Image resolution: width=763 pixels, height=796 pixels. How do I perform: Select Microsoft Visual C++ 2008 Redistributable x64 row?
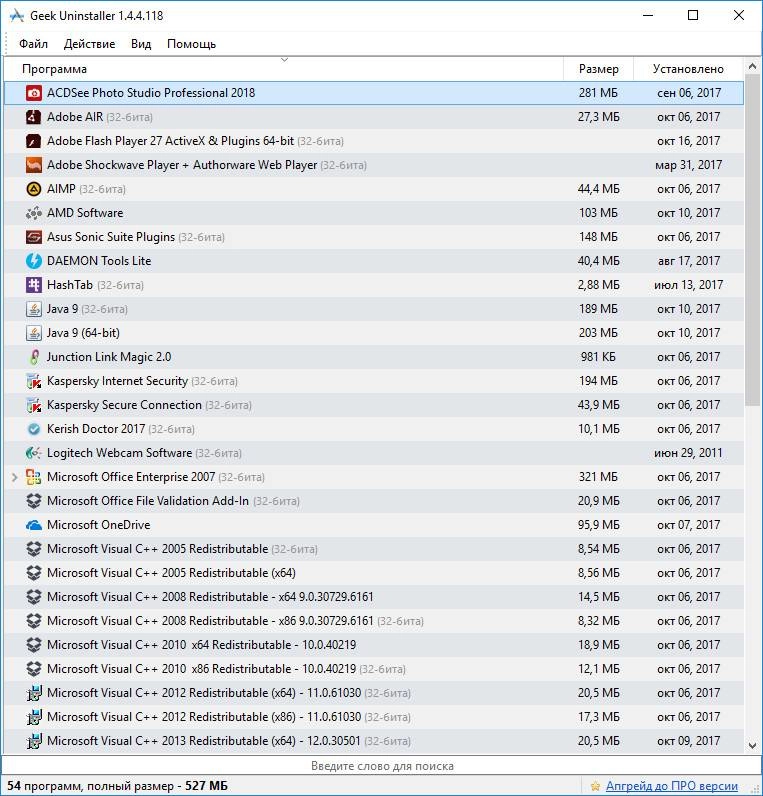point(374,597)
